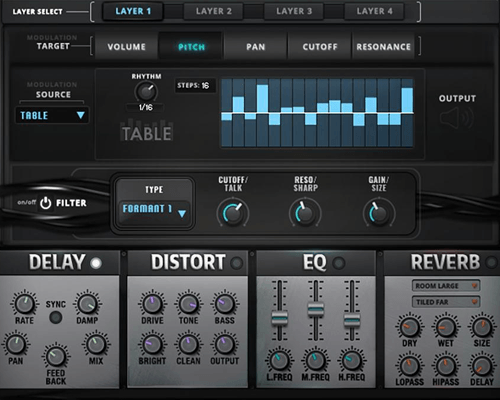
Task: Click the EQ L.FREQ knob
Action: point(279,360)
